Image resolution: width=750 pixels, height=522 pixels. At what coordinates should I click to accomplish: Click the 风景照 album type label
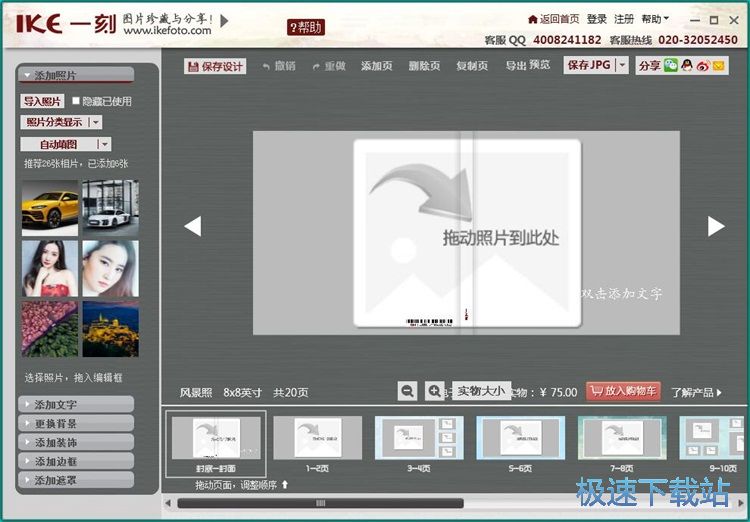tap(196, 392)
